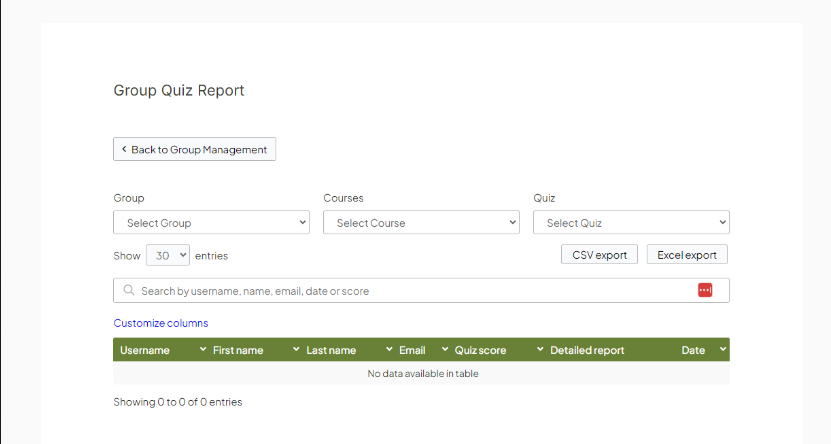Click the sort arrow for First name column
The image size is (831, 444).
coord(296,350)
